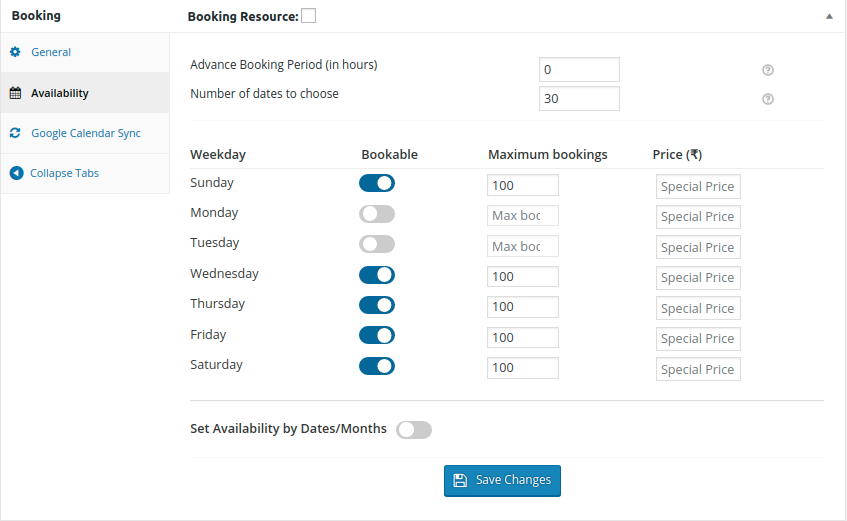Enable Tuesday bookable switch
The image size is (847, 521).
click(x=377, y=244)
